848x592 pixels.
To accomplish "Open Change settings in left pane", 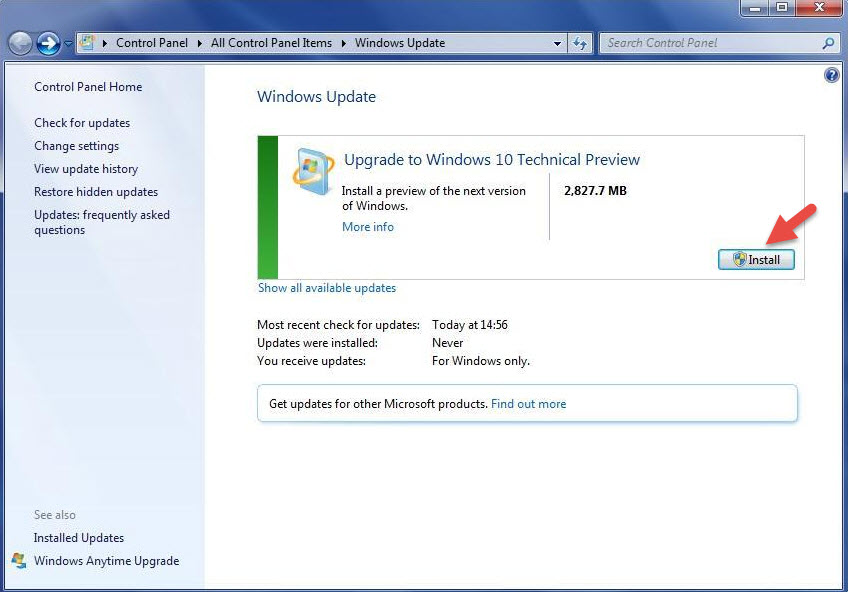I will (76, 146).
